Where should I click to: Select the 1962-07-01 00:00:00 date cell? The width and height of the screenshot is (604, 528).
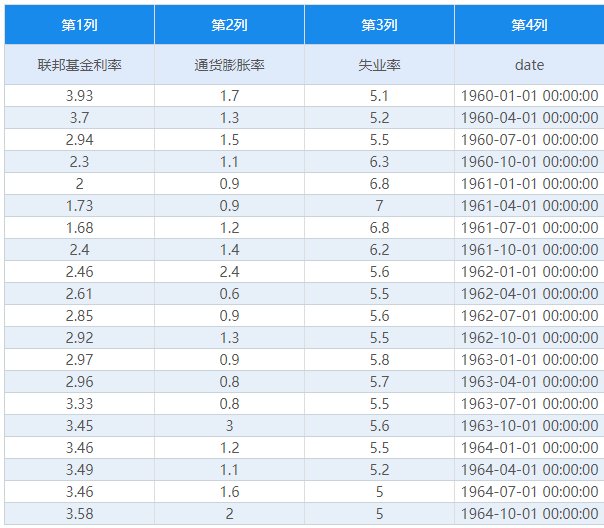[529, 315]
